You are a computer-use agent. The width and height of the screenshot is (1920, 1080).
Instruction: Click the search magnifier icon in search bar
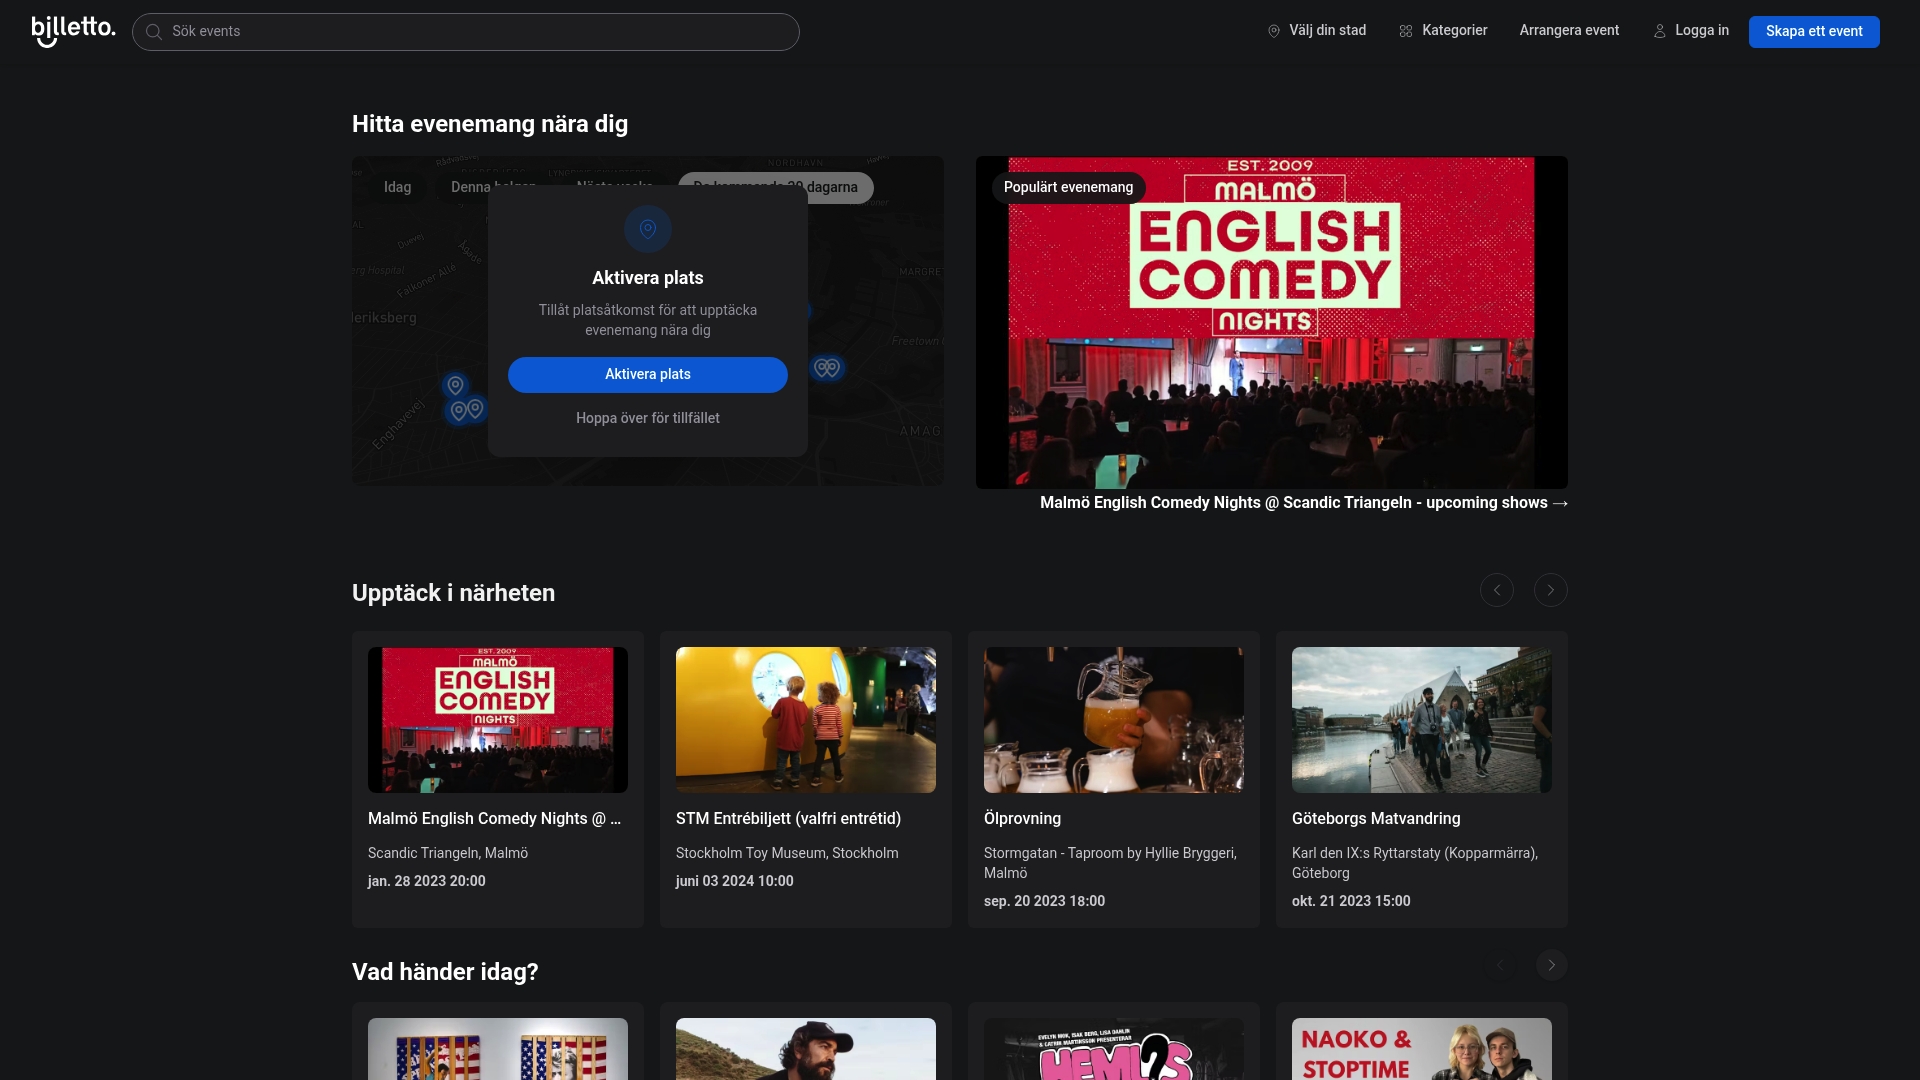click(153, 31)
